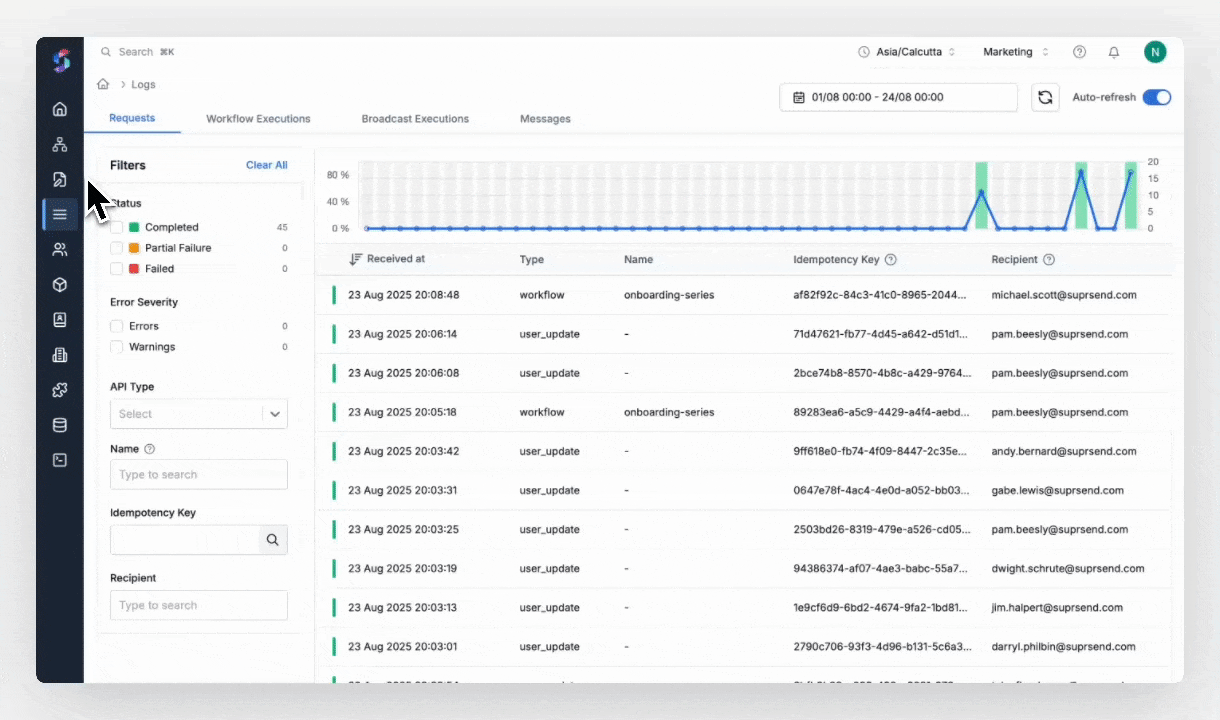Click the Received at sort icon
Viewport: 1220px width, 720px height.
pos(355,259)
